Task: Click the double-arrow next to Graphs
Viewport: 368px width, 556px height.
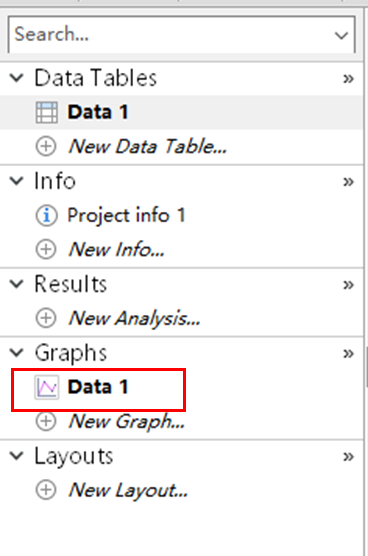Action: [348, 353]
